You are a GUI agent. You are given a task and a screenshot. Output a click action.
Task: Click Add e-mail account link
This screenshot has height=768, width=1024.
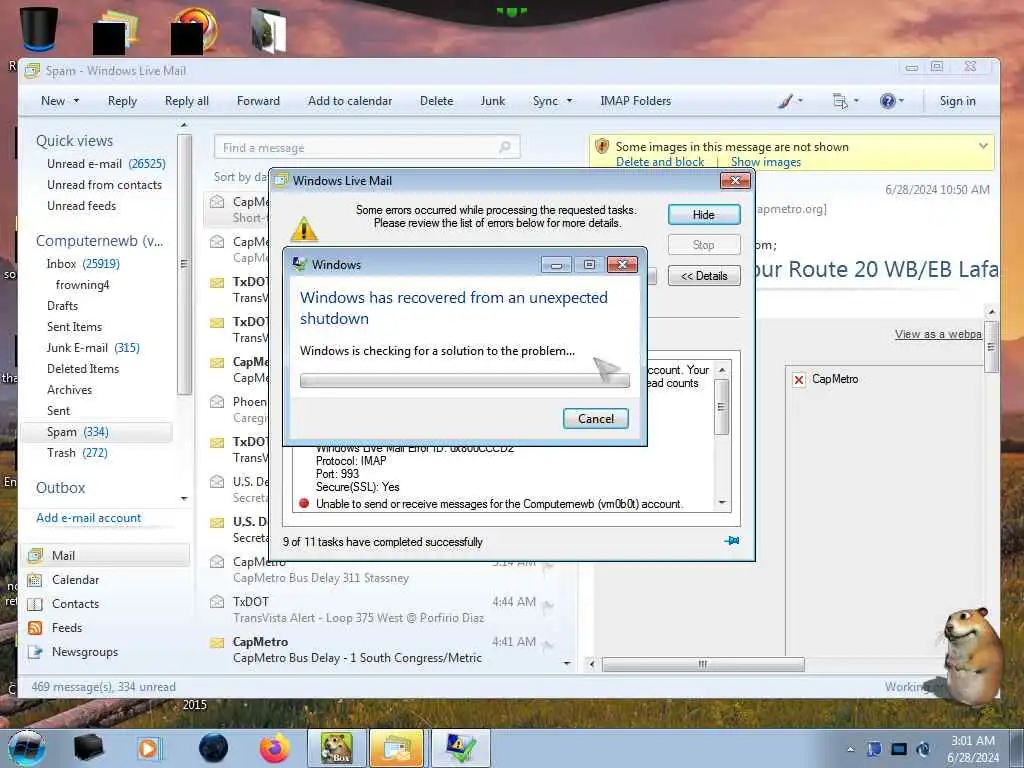(88, 518)
